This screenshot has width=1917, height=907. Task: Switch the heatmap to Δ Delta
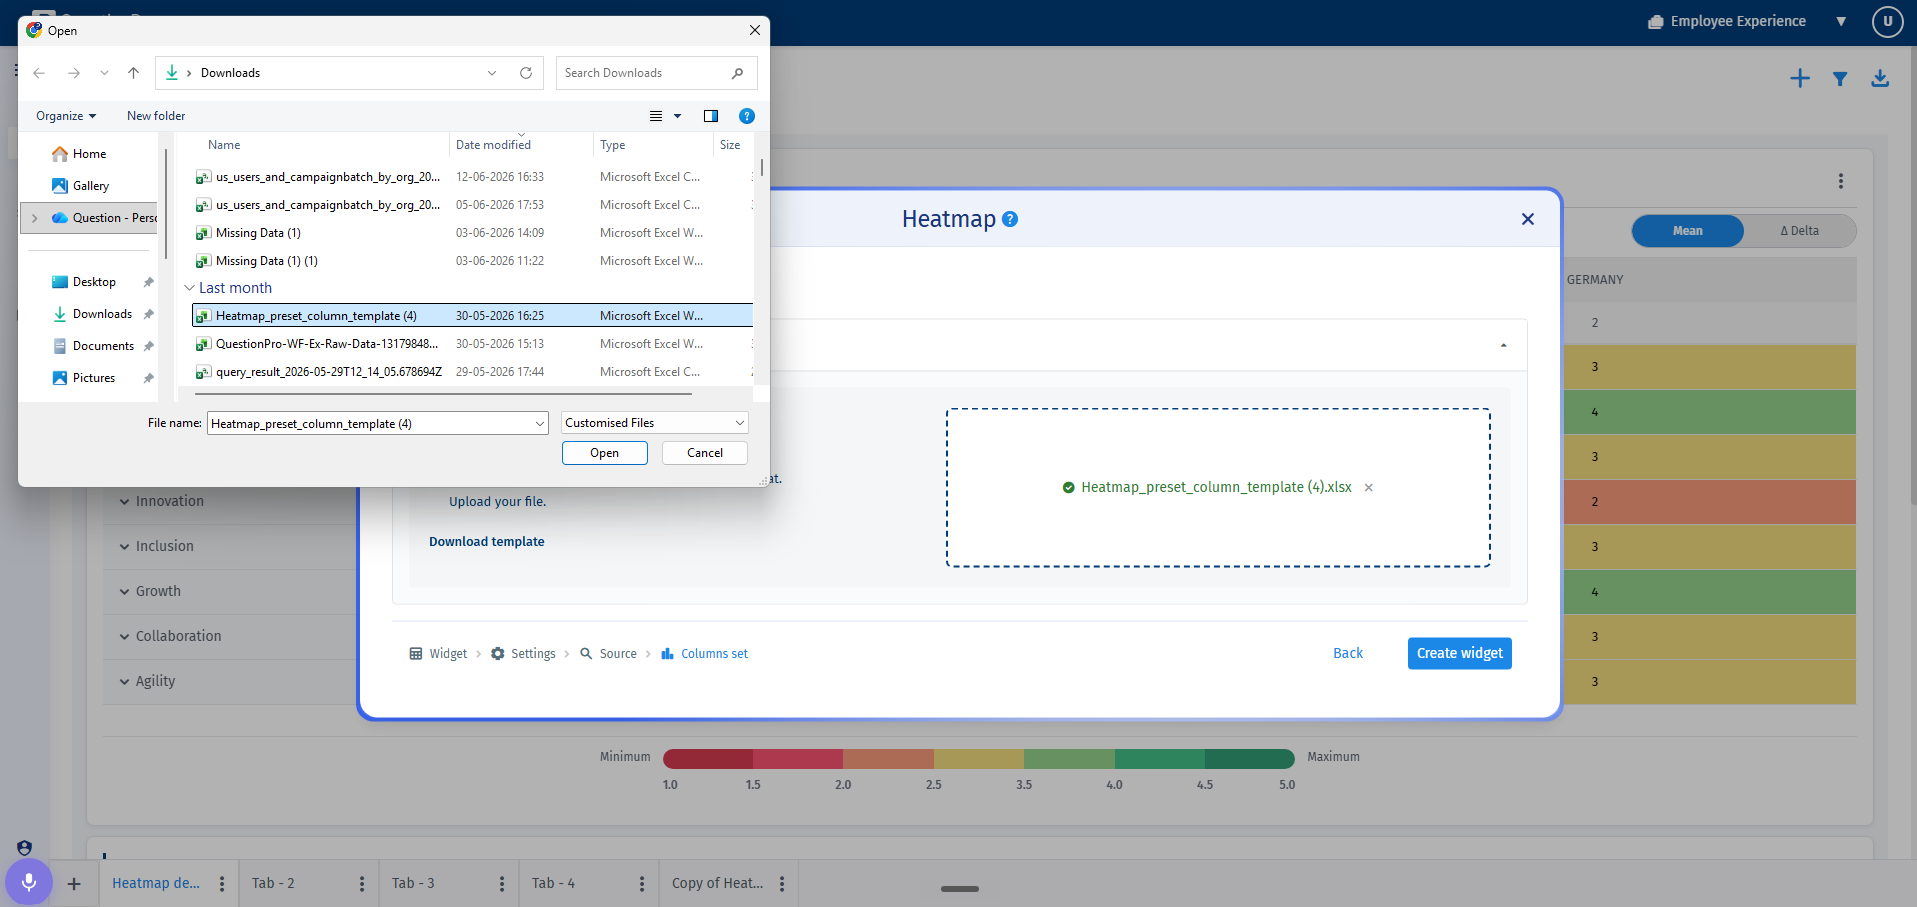(1800, 231)
